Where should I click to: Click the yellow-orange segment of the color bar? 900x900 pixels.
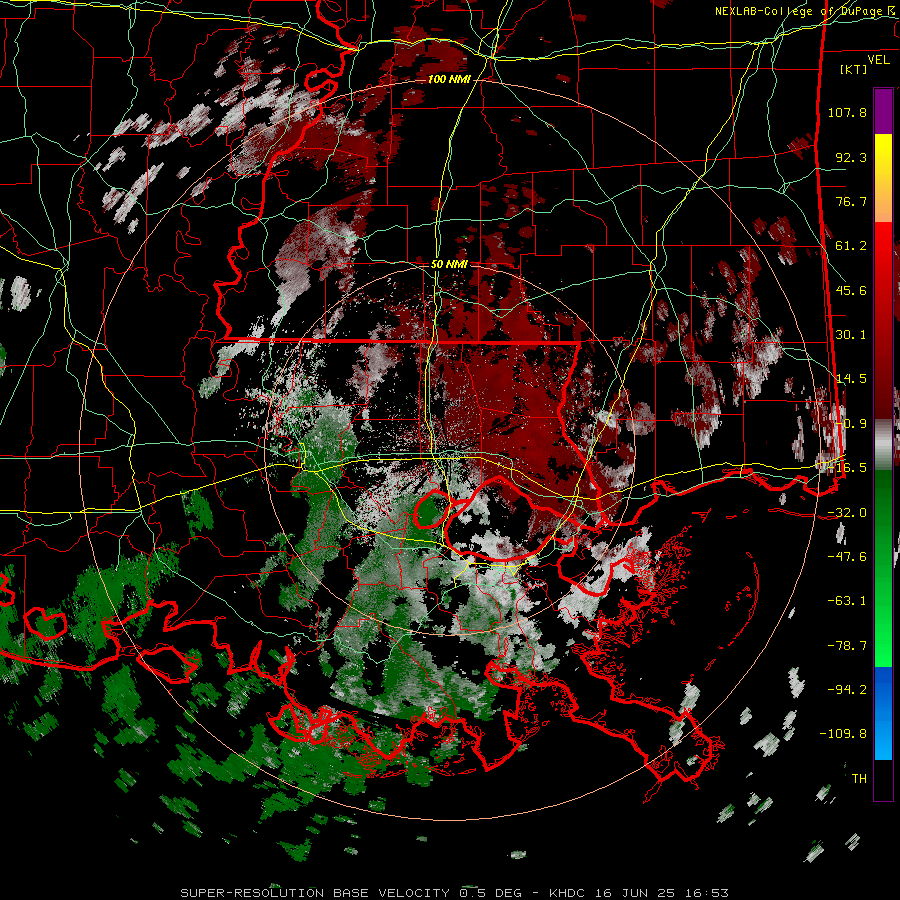point(883,178)
